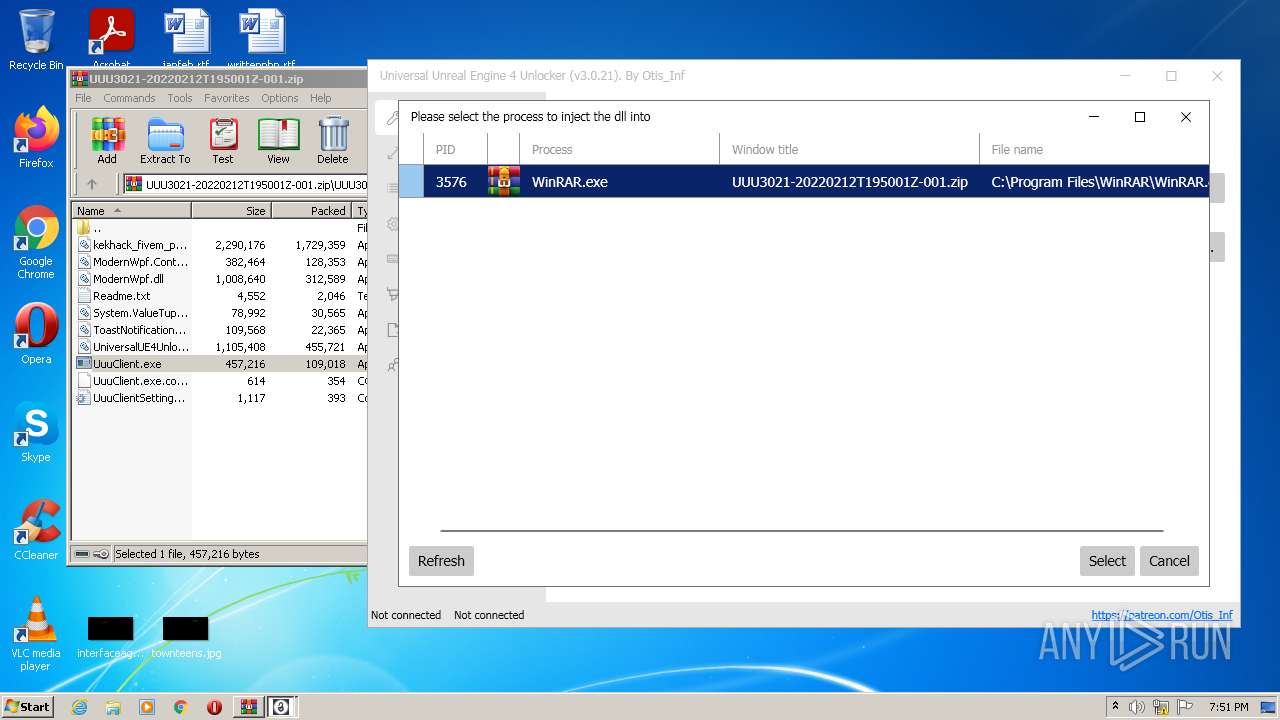Click the Cancel button
Screen dimensions: 1280x720
[x=1169, y=561]
